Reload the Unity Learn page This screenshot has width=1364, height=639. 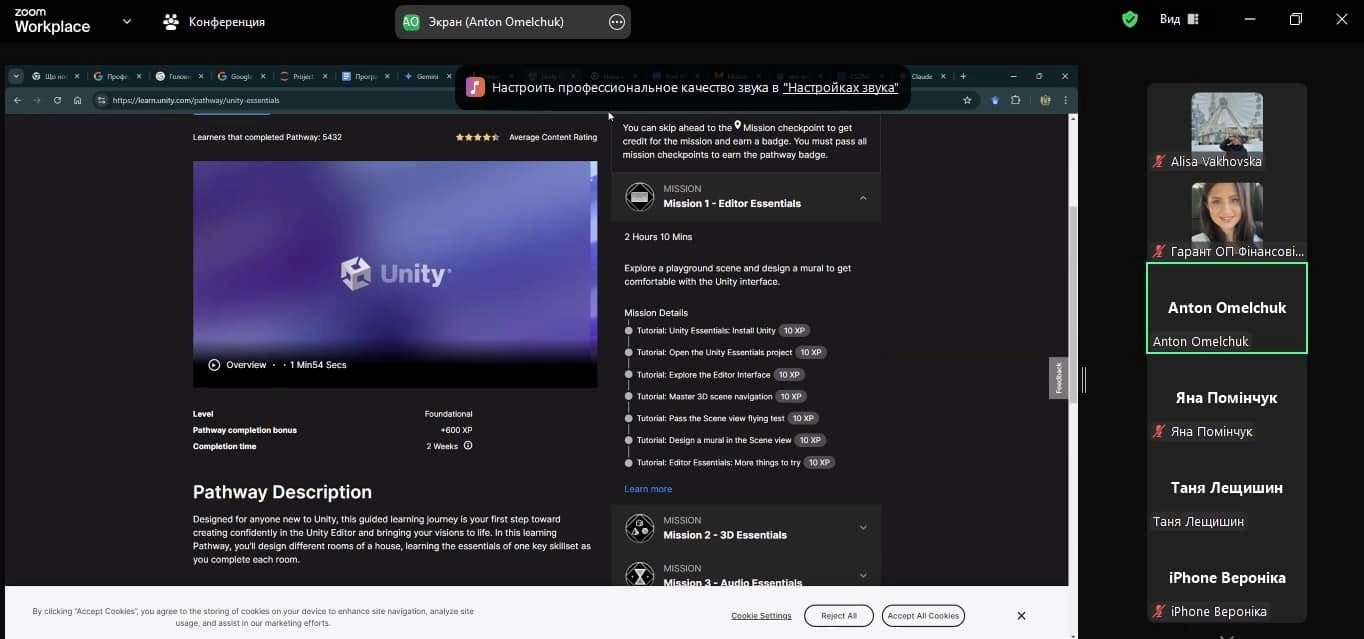pyautogui.click(x=57, y=100)
